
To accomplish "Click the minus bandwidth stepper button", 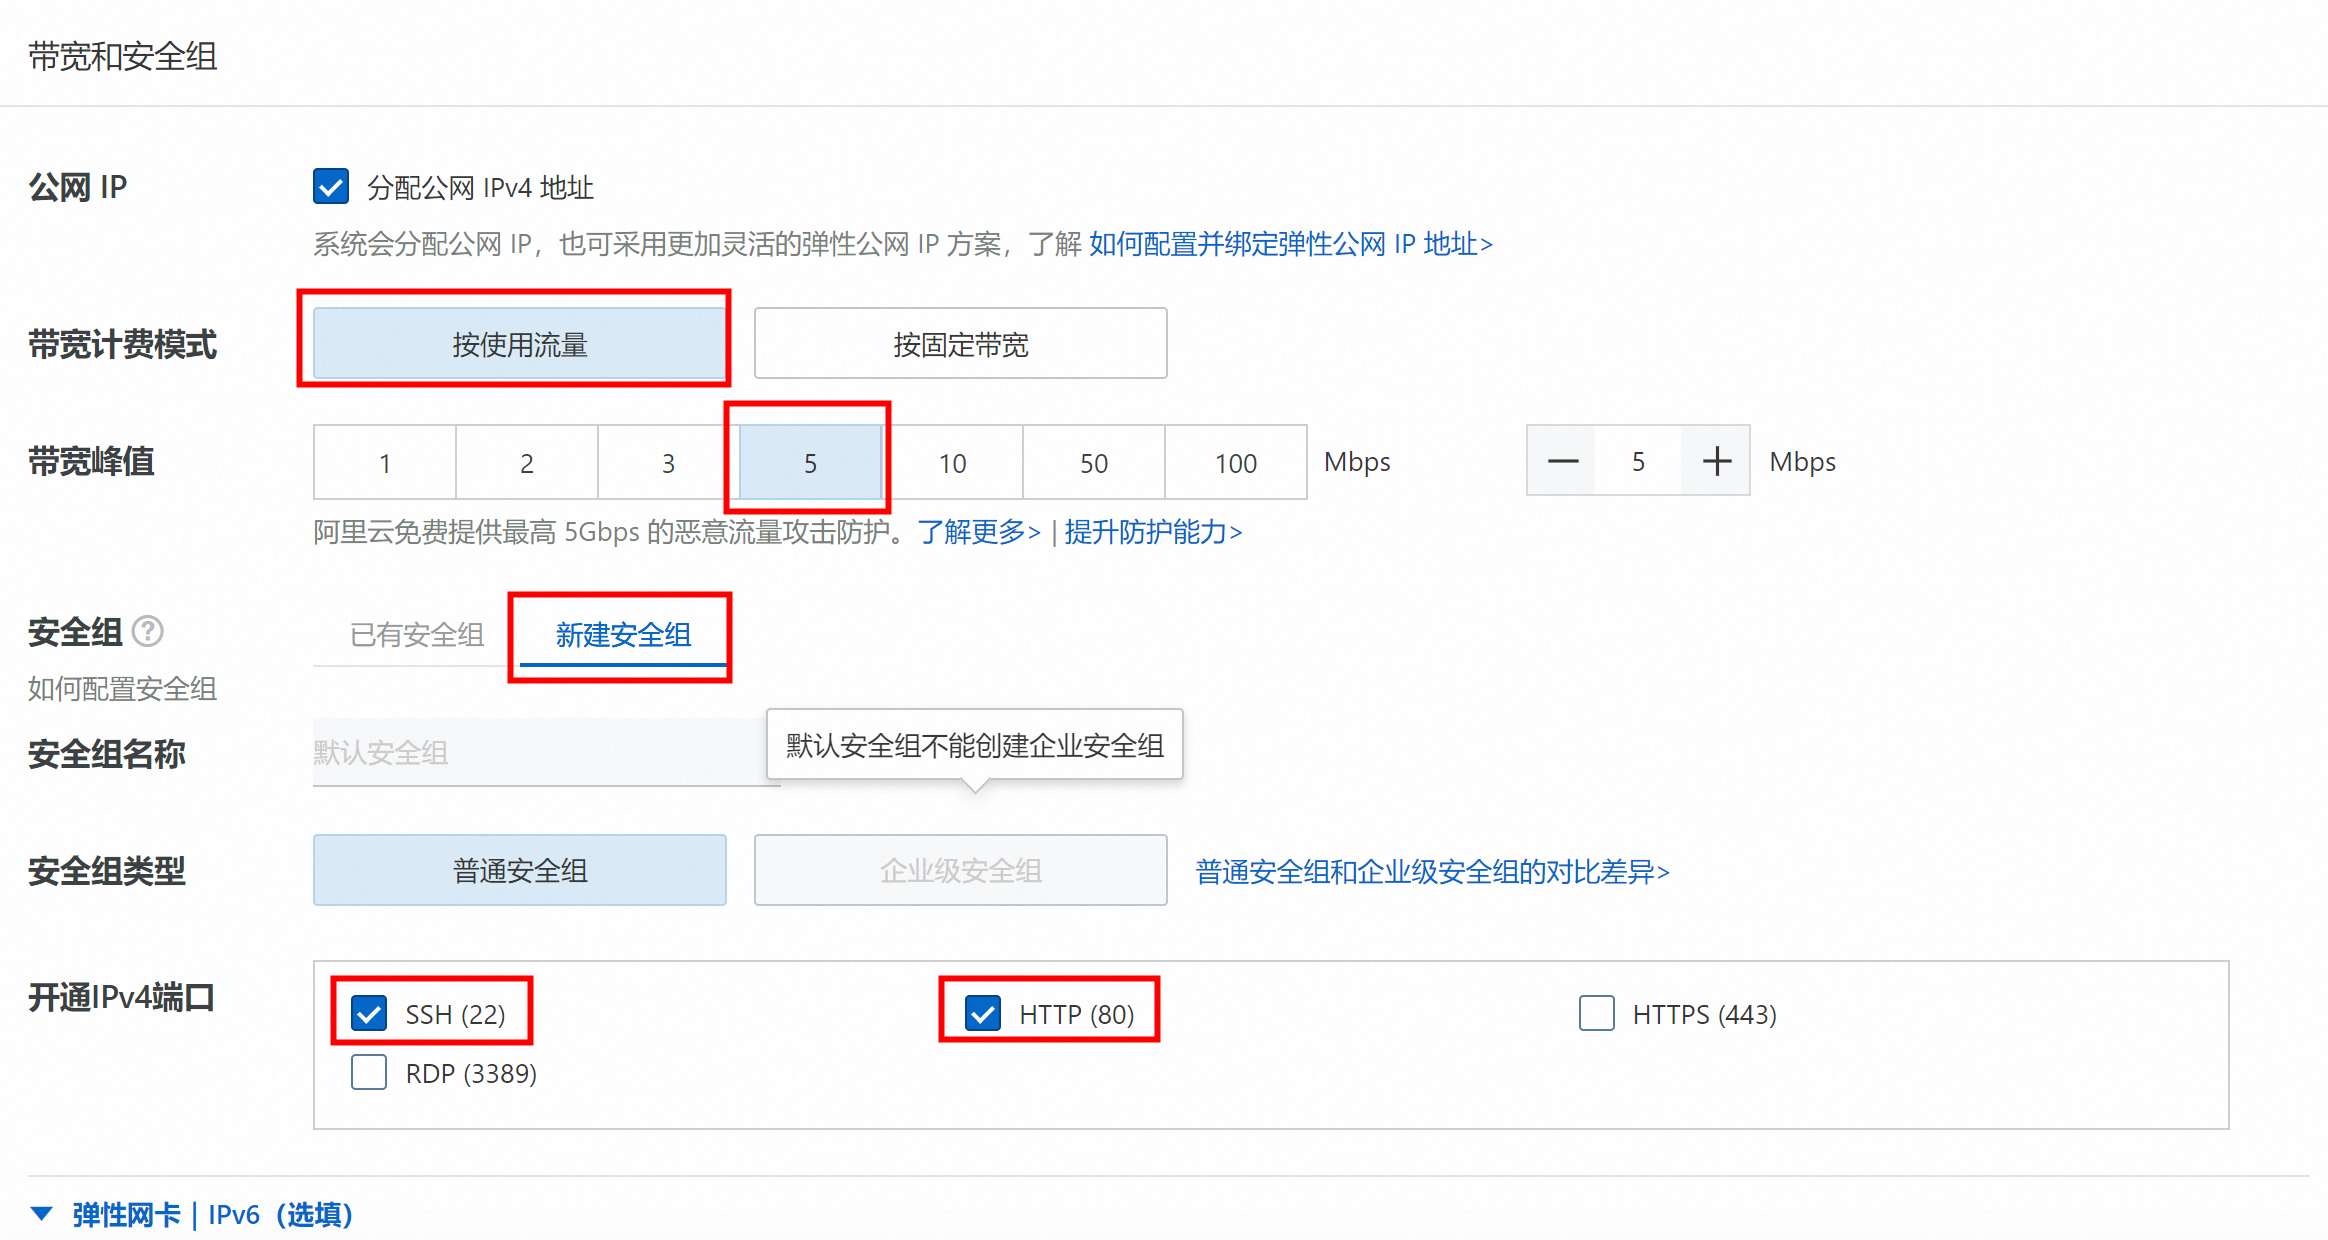I will coord(1562,461).
